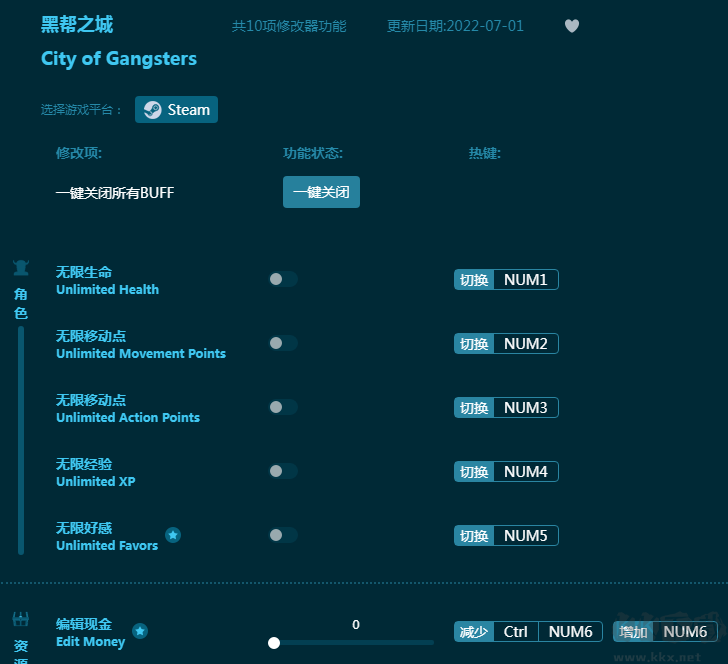Viewport: 728px width, 664px height.
Task: Click the heart favorite icon
Action: pos(572,26)
